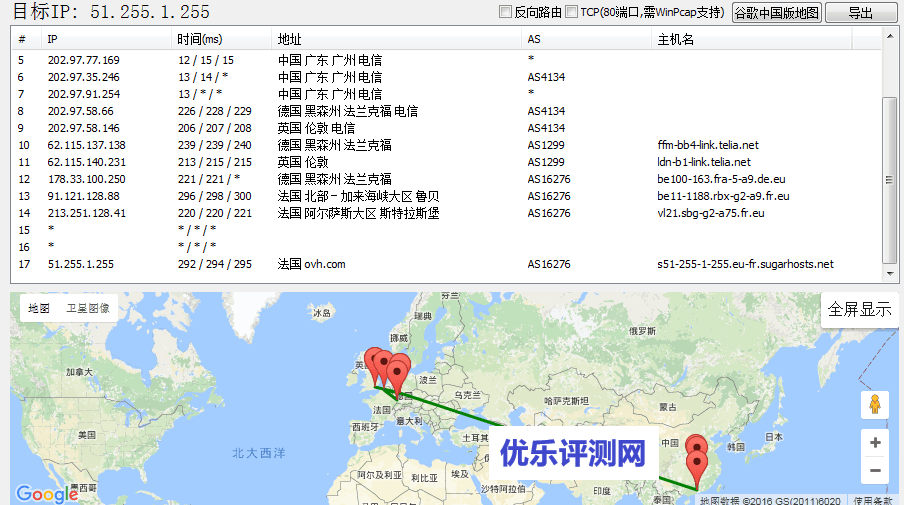Click the vertical scrollbar thumb in hop list
Viewport: 904px width, 505px height.
888,180
